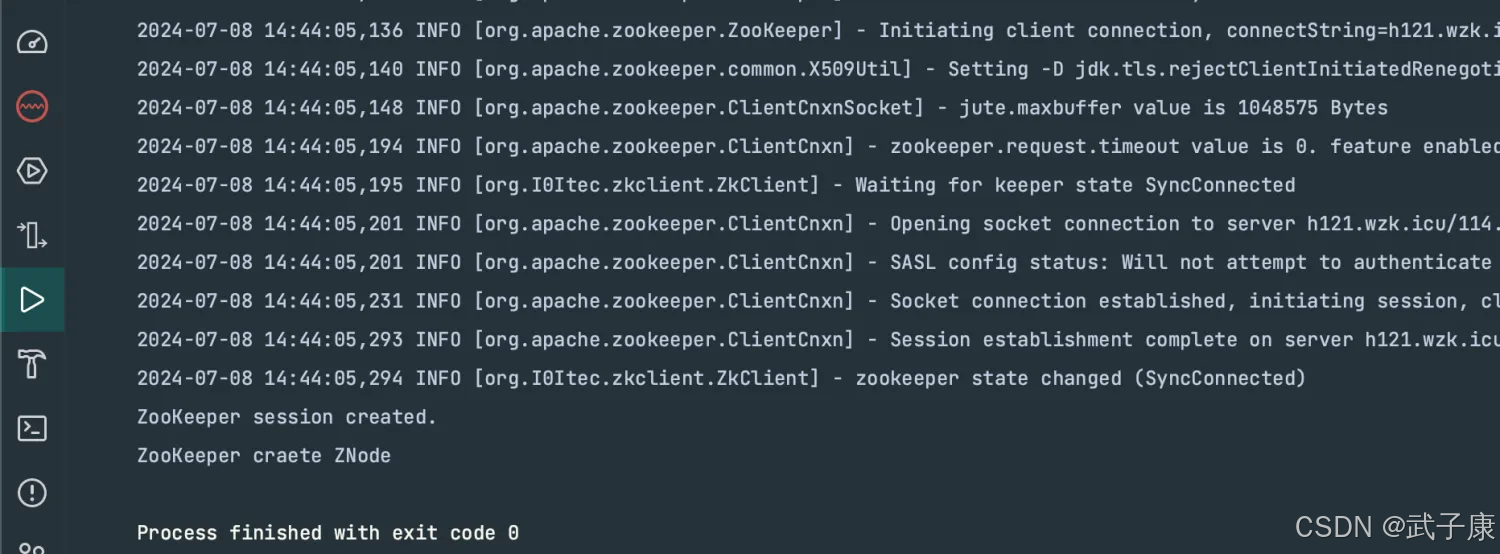1500x554 pixels.
Task: Open the Problems exclamation icon
Action: (32, 493)
